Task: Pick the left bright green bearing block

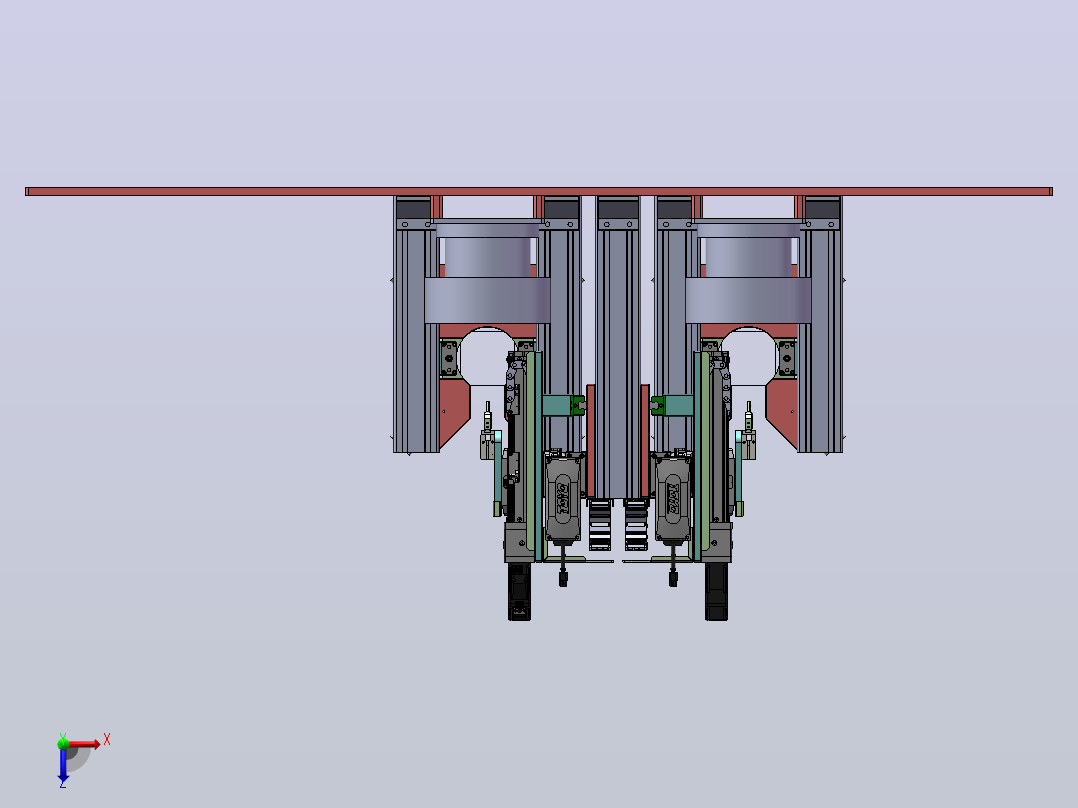Action: point(578,406)
